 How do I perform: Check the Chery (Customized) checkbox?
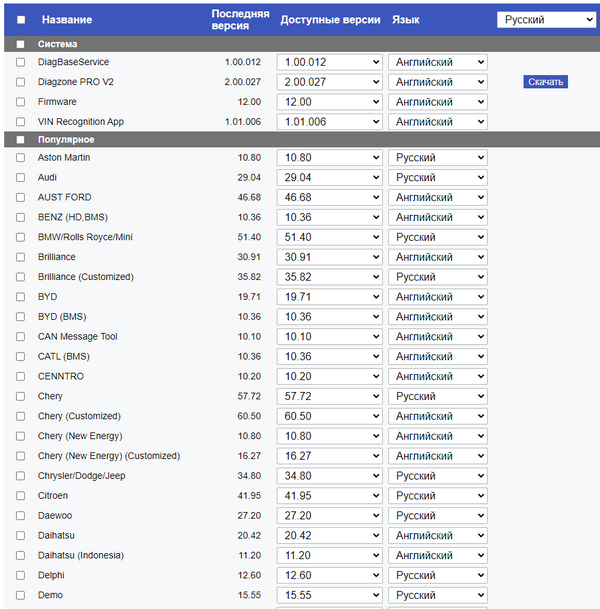point(20,416)
